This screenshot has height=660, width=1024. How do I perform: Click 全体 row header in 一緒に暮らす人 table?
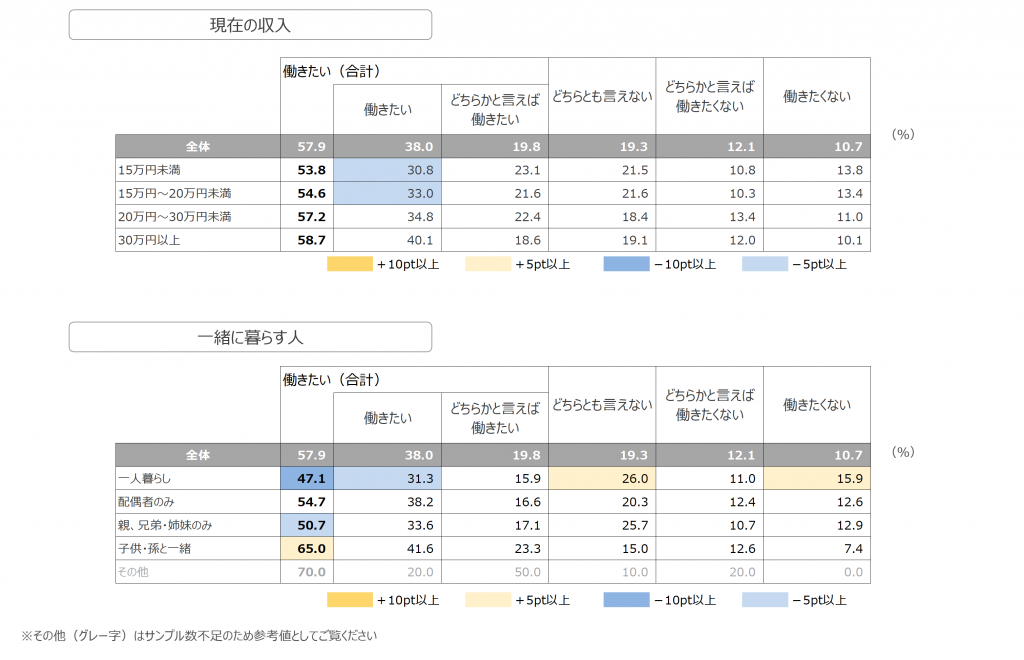pos(198,455)
